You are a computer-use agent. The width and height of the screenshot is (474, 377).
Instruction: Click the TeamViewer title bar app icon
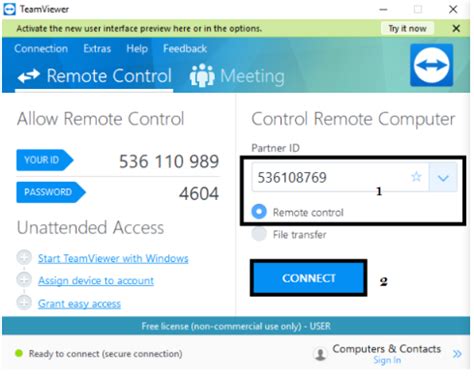click(x=9, y=9)
